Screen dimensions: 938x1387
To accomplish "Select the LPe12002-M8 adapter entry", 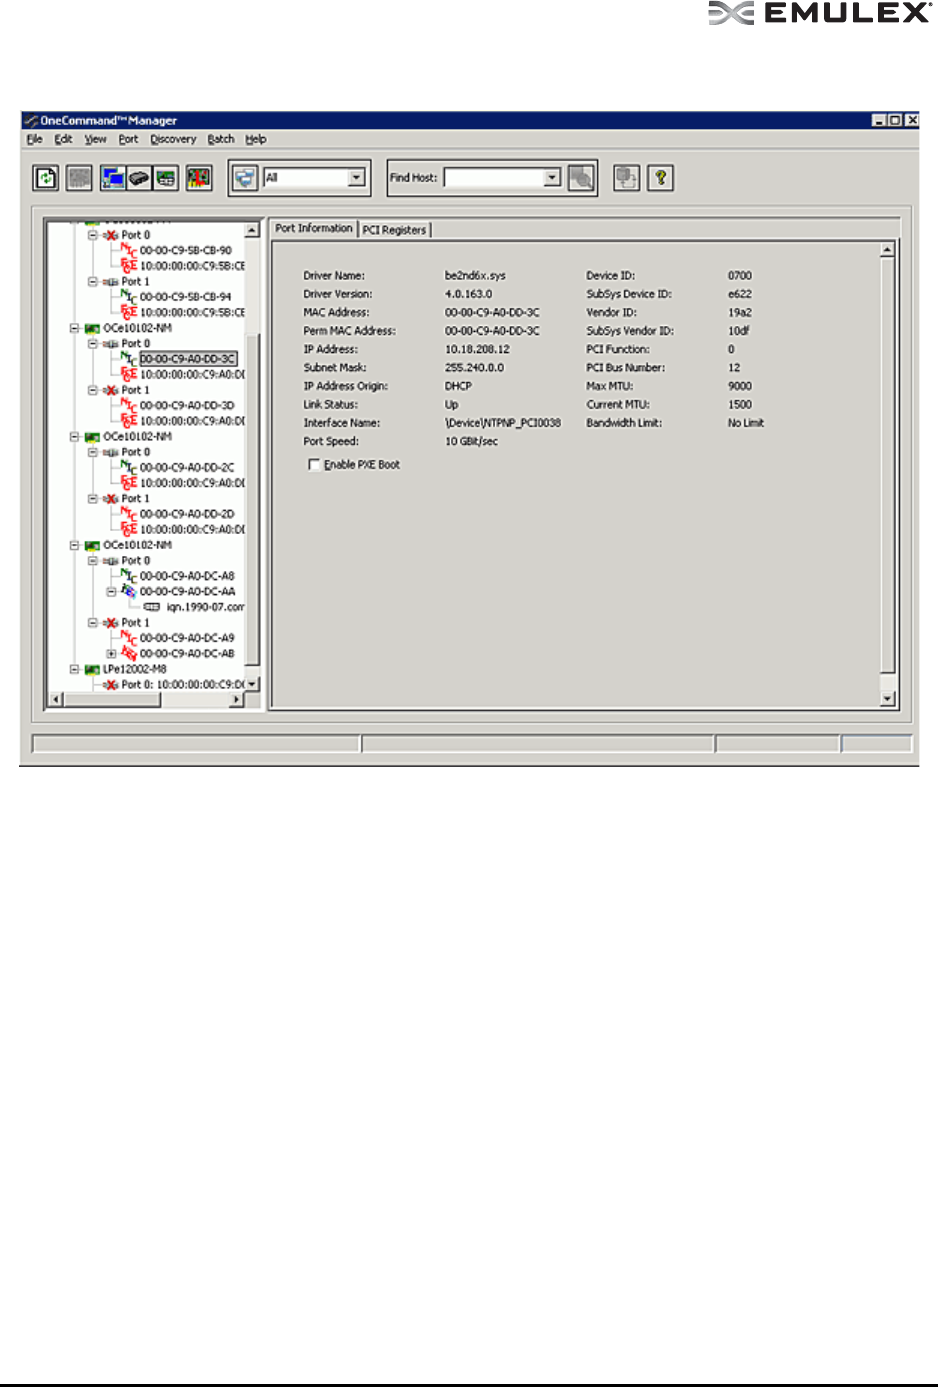I will coord(135,669).
